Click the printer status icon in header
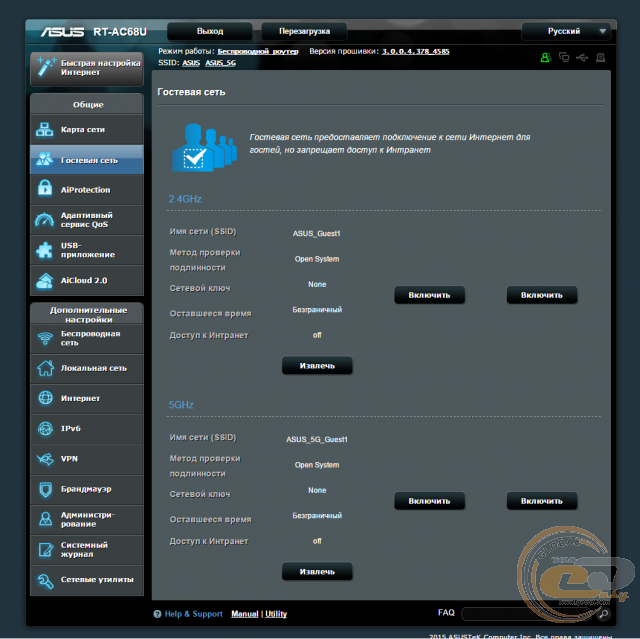The width and height of the screenshot is (640, 639). click(600, 58)
